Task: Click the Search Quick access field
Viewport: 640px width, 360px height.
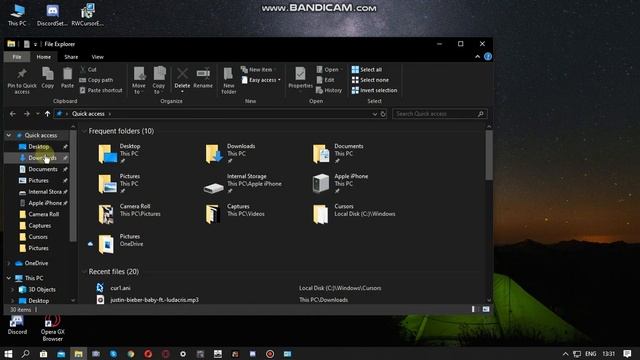Action: click(440, 114)
